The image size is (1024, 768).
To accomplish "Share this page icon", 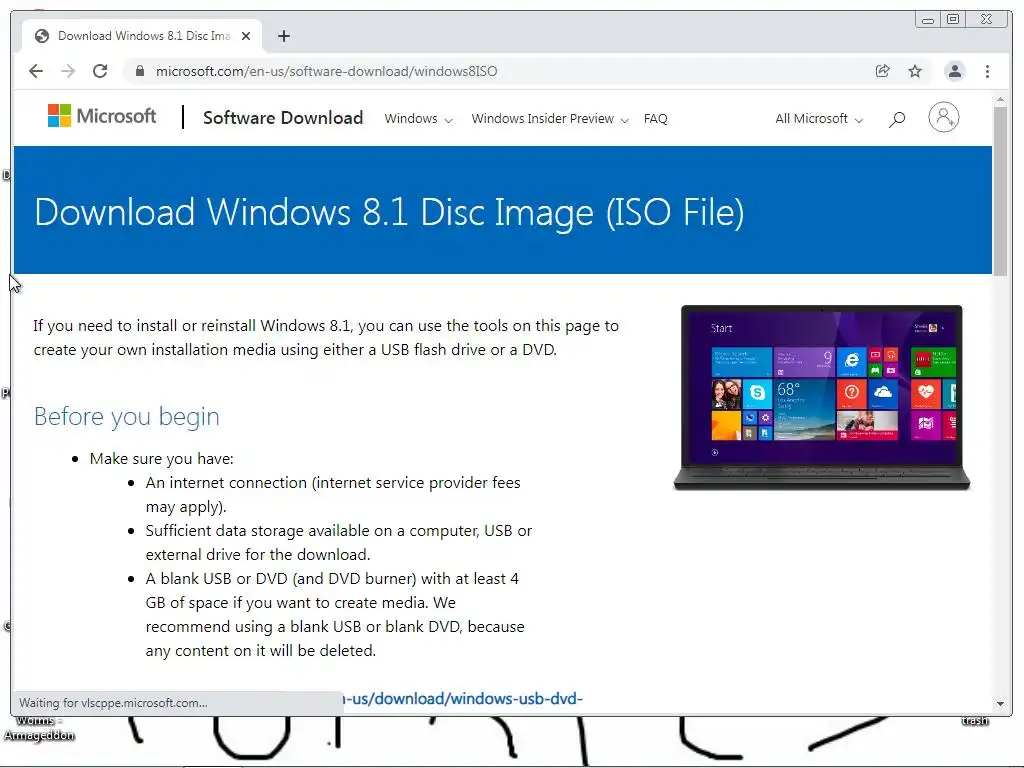I will pyautogui.click(x=882, y=71).
